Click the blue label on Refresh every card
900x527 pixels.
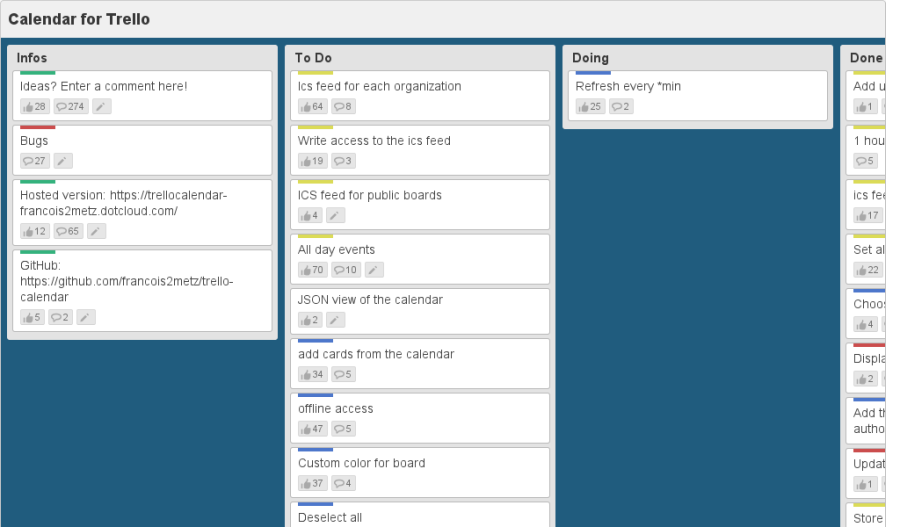pos(593,73)
